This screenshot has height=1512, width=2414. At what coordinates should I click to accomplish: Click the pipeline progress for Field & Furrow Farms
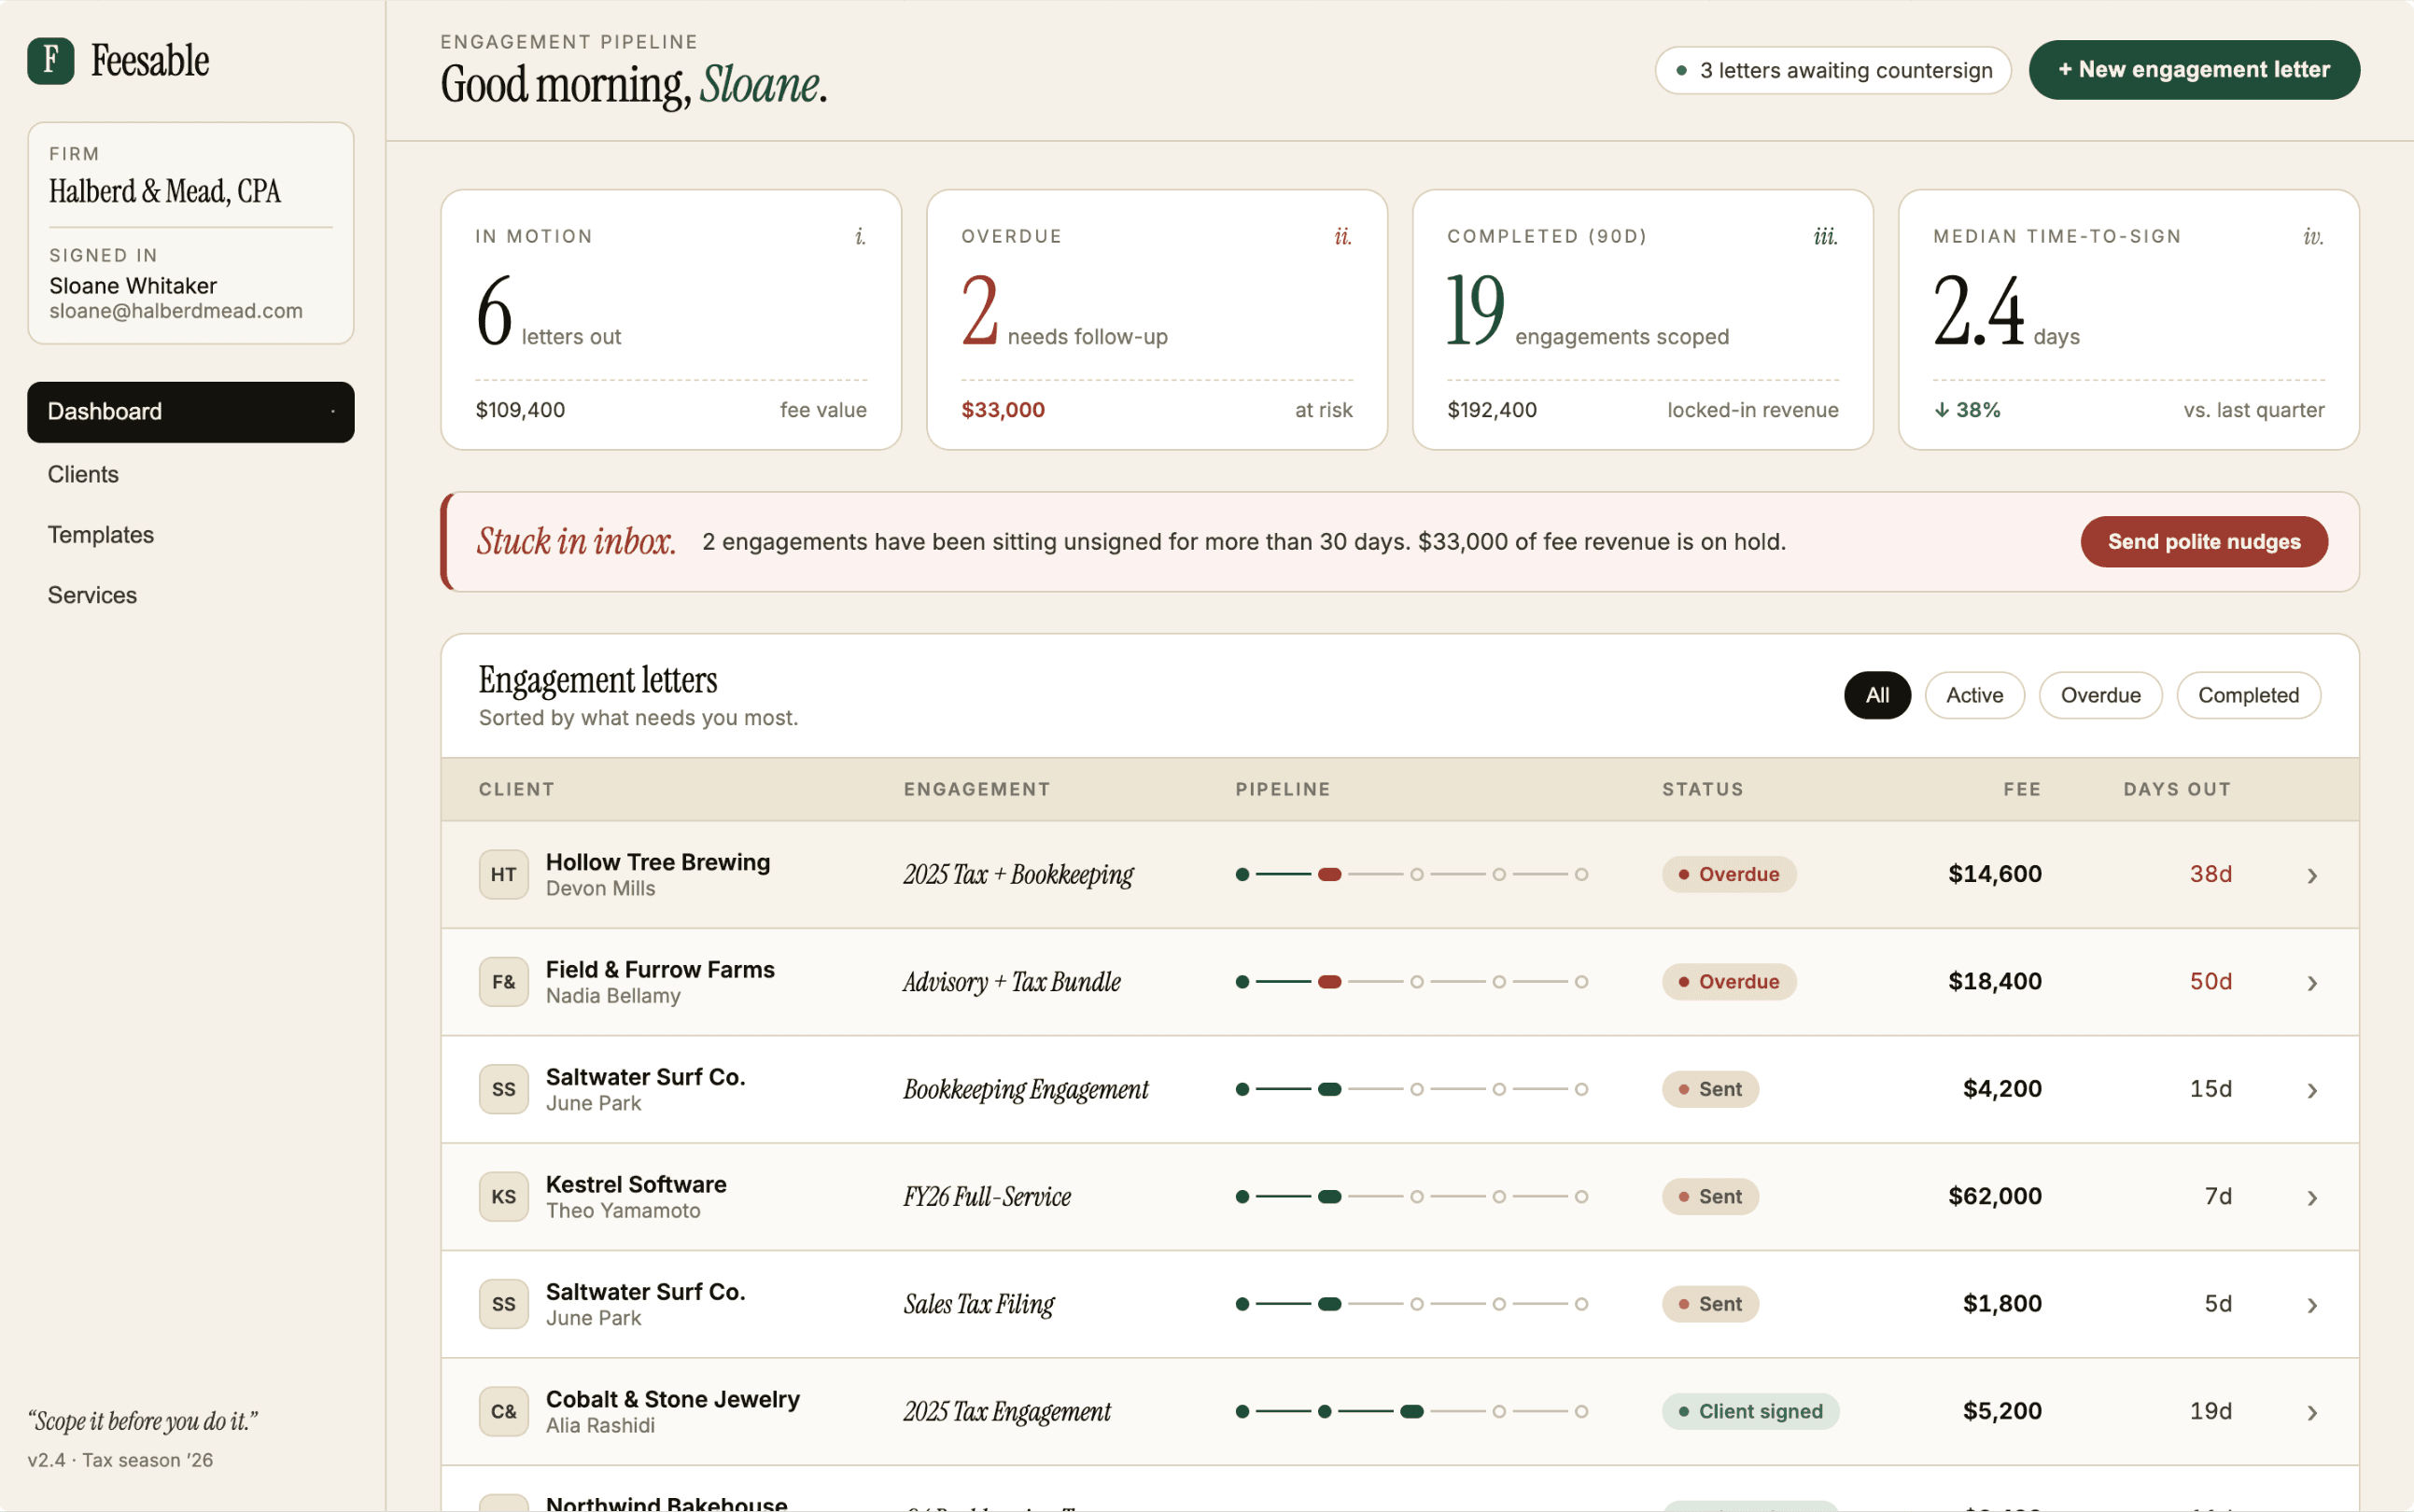click(x=1412, y=982)
